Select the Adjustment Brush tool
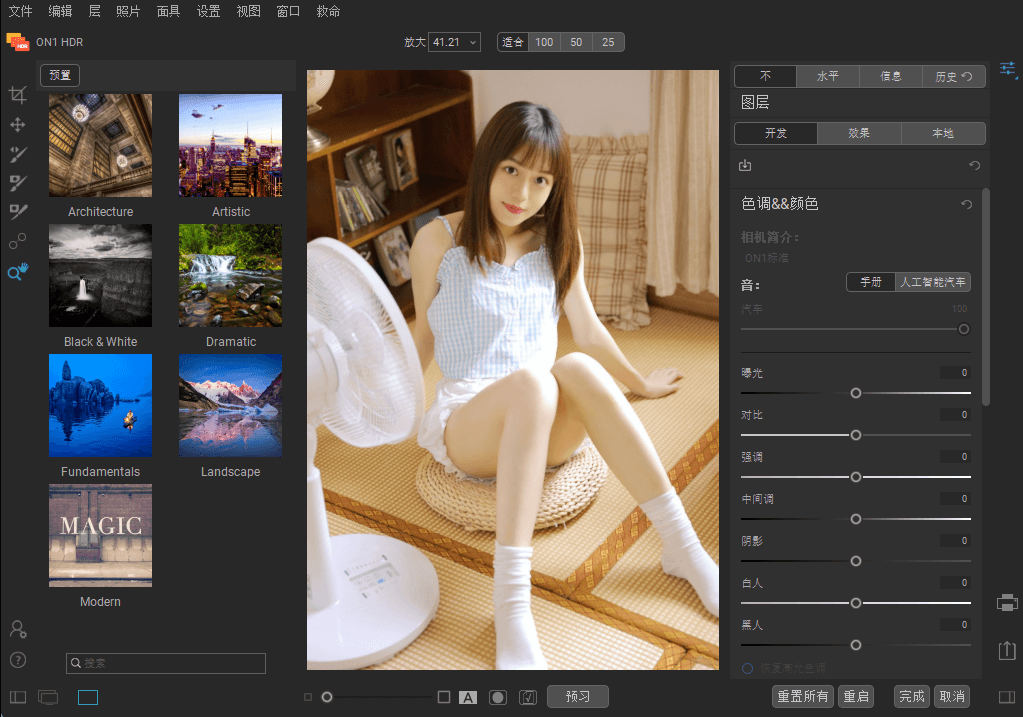This screenshot has height=717, width=1023. point(18,154)
